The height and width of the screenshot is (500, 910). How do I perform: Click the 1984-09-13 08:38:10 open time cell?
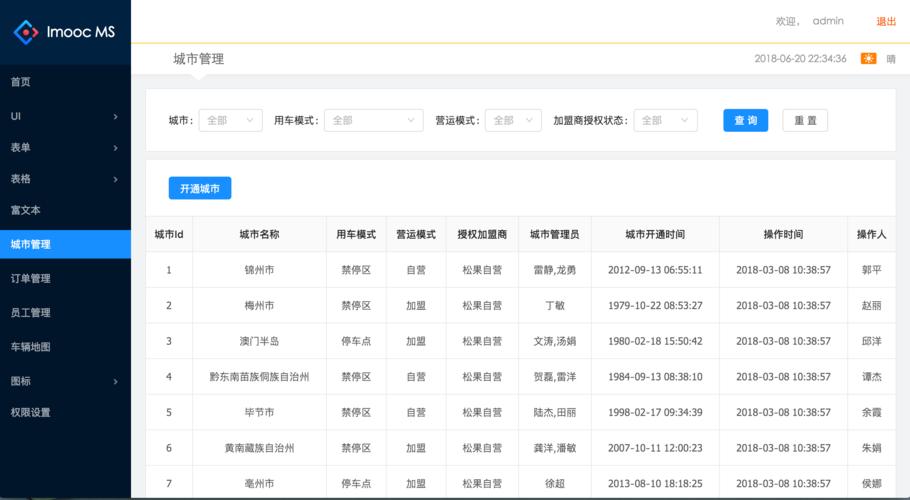pos(655,376)
